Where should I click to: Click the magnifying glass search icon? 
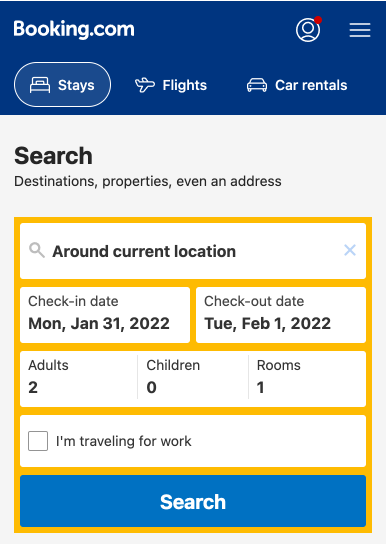pyautogui.click(x=37, y=250)
